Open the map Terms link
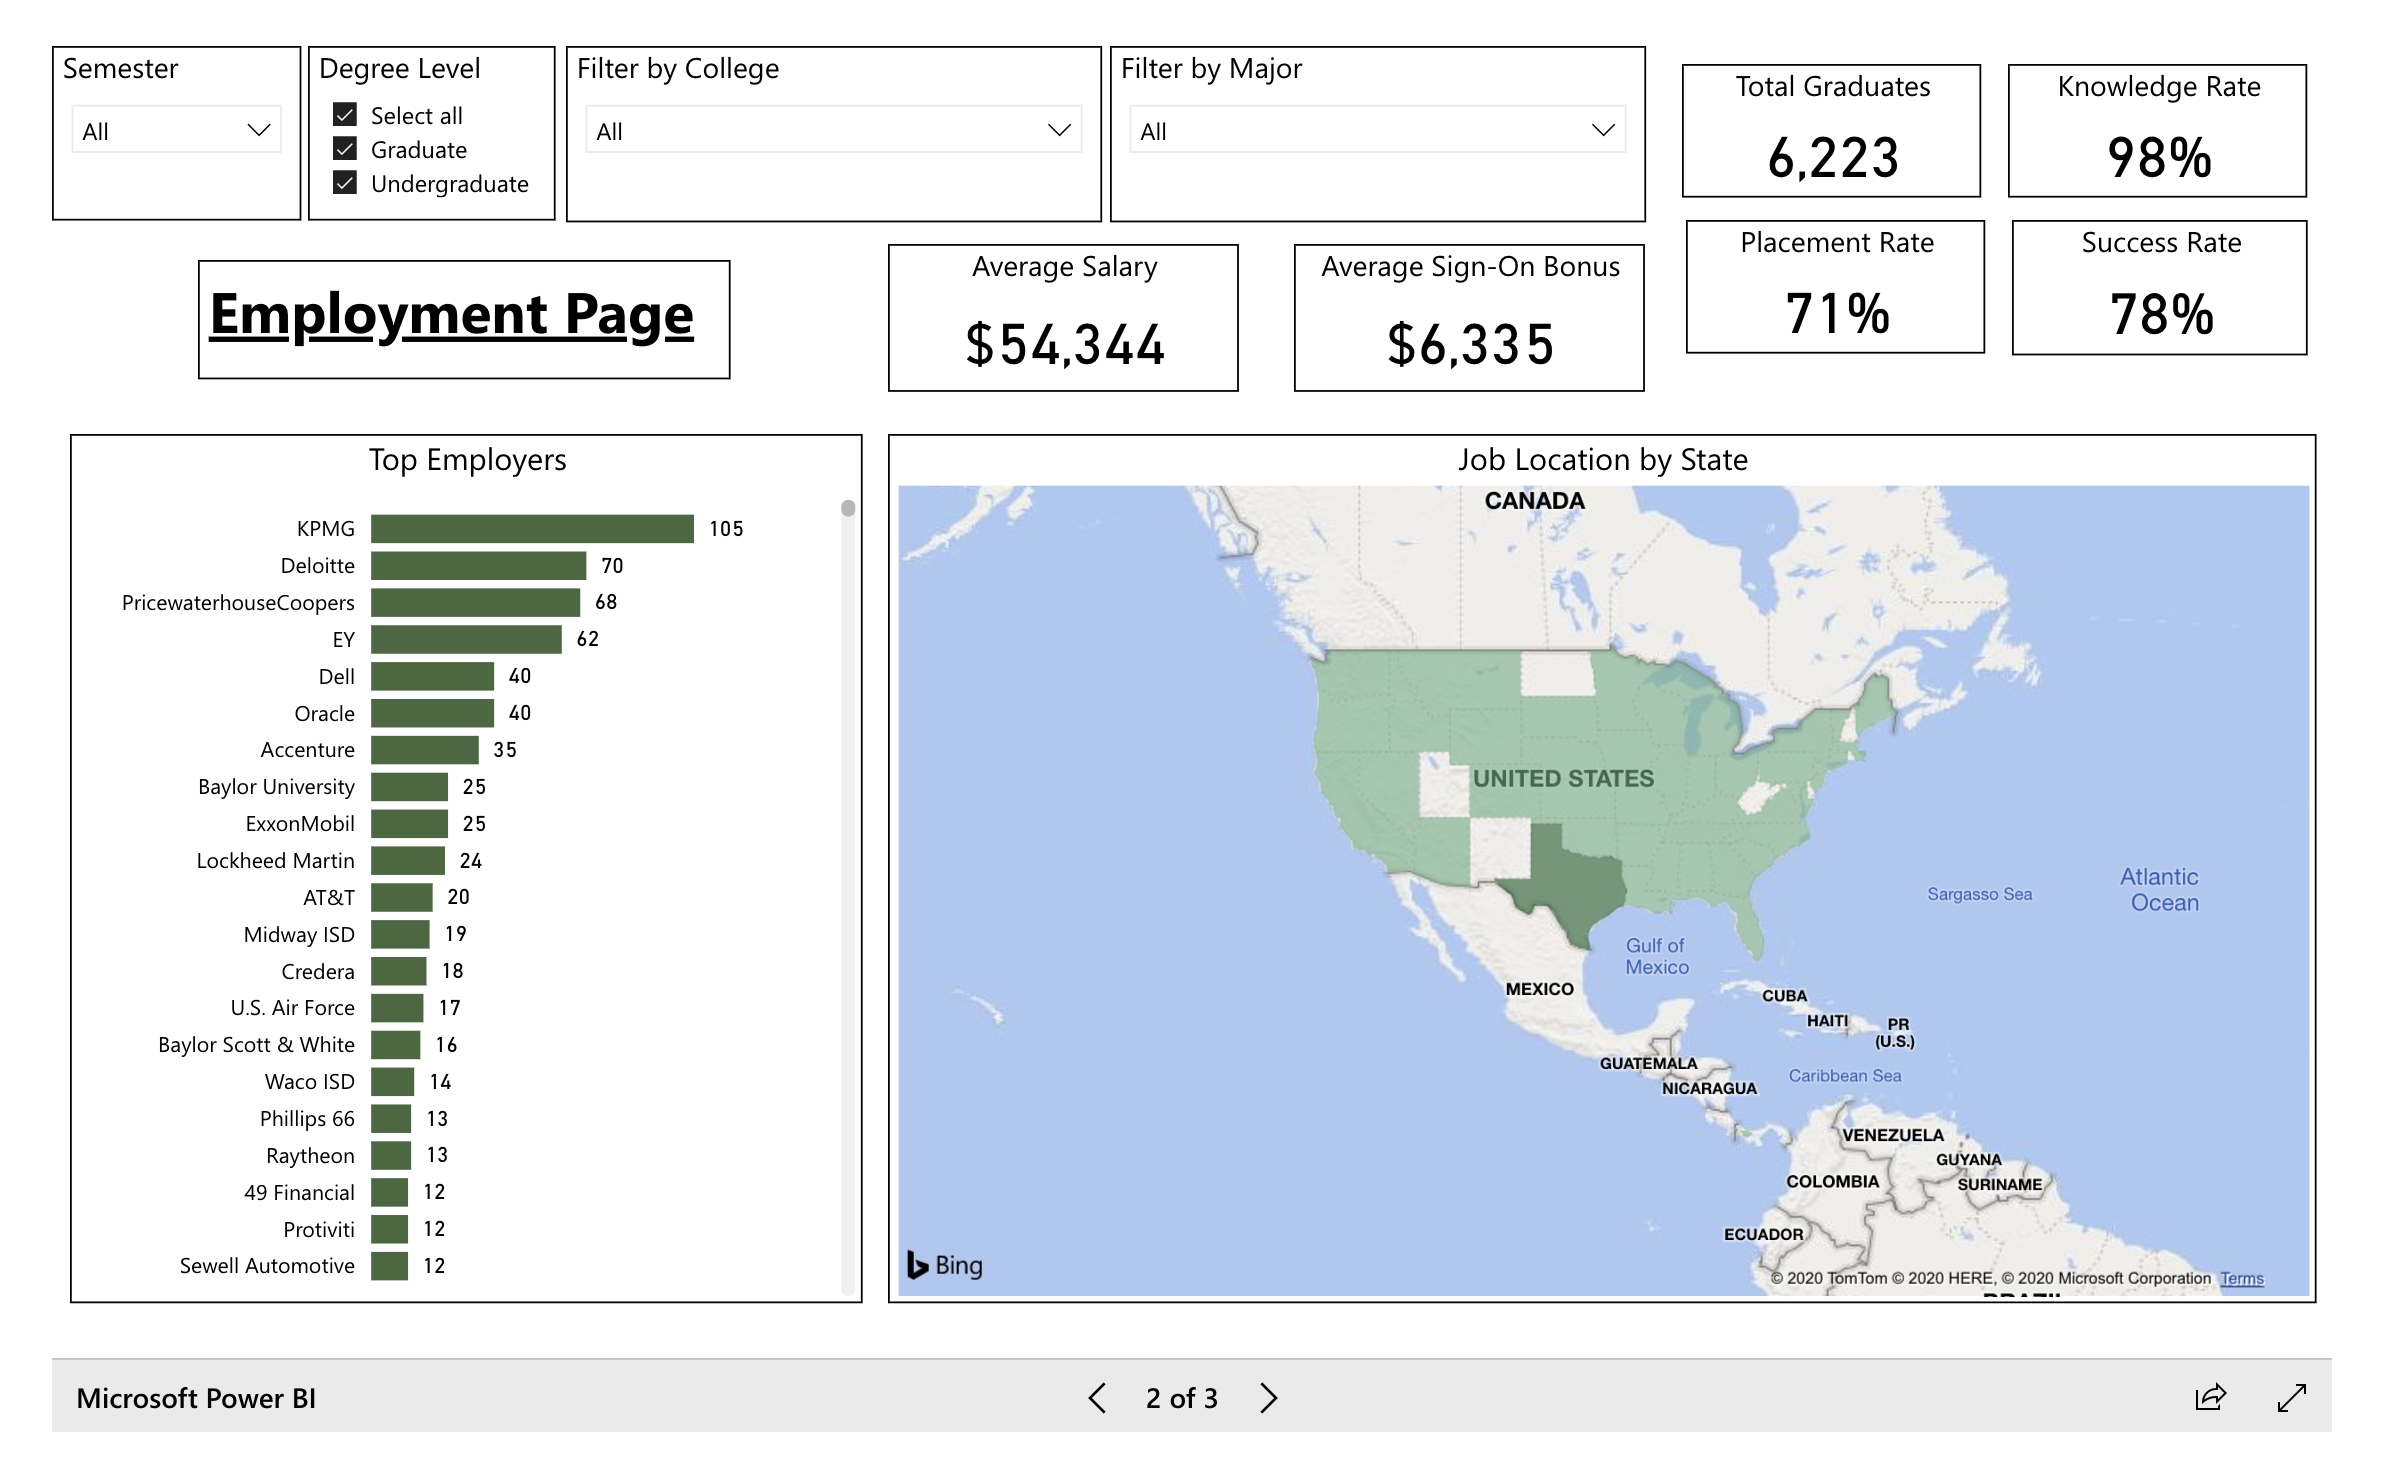The image size is (2382, 1468). click(2241, 1278)
